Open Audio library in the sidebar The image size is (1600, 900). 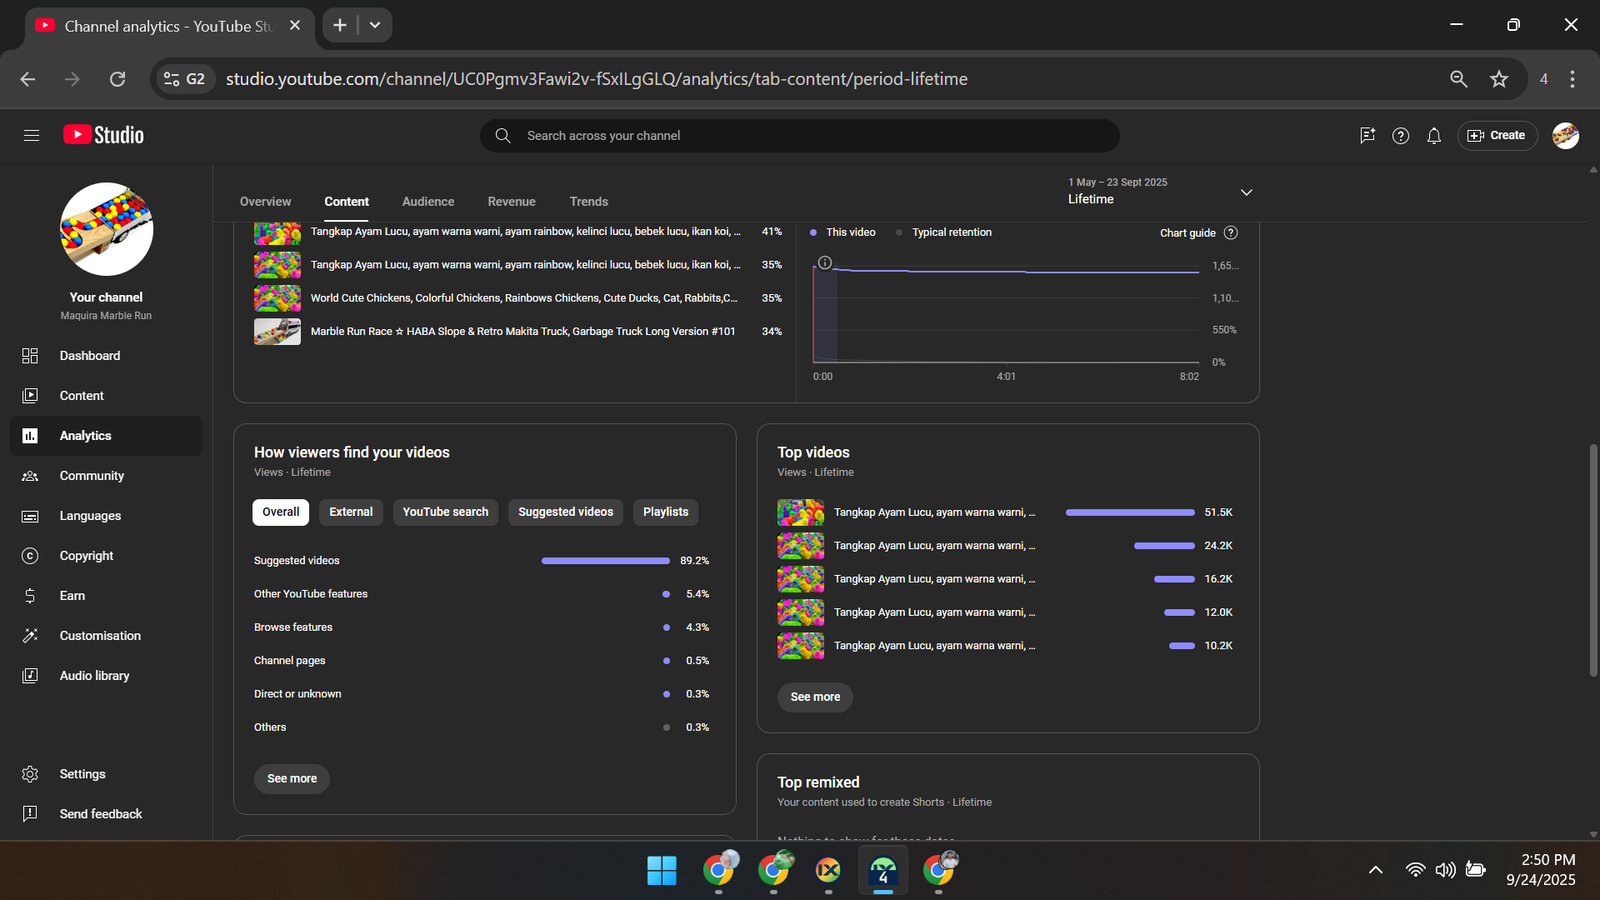94,676
